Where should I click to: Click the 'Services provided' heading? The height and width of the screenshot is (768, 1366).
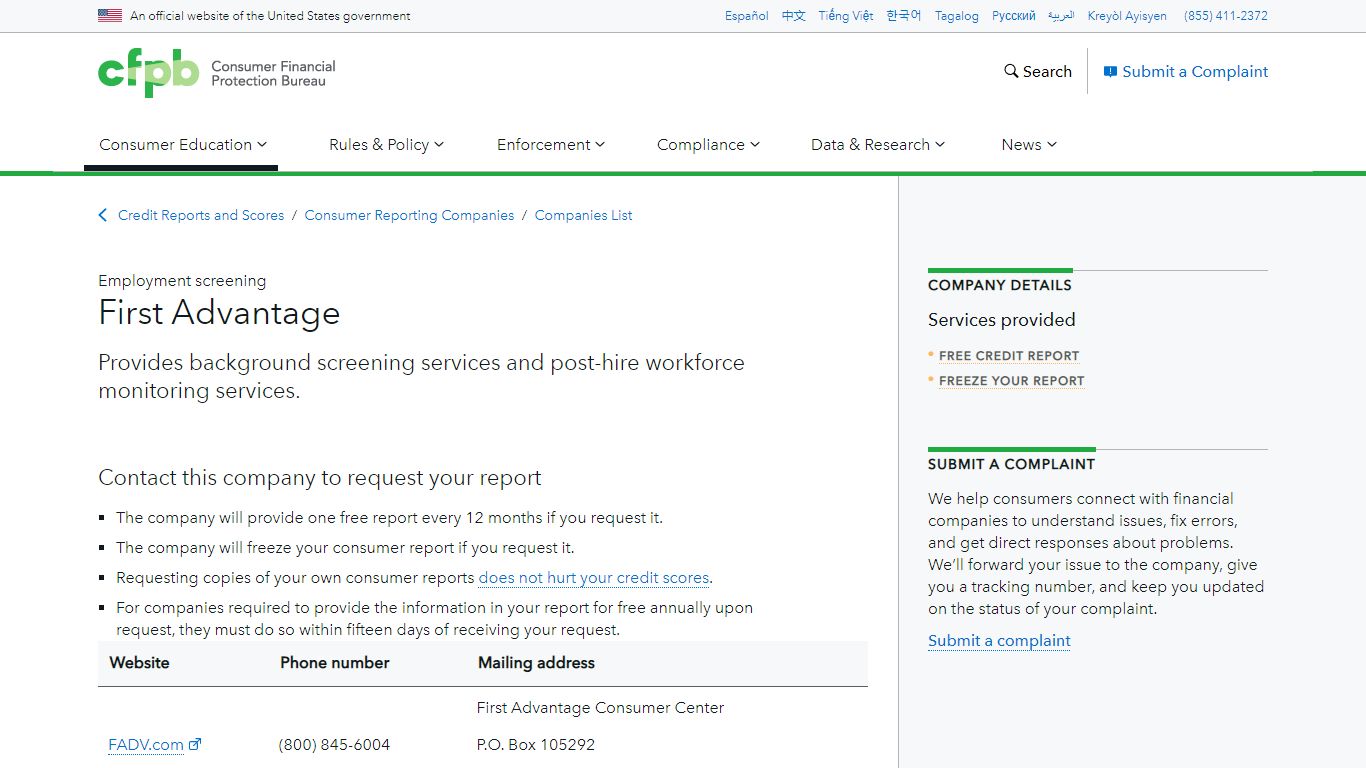coord(1002,320)
